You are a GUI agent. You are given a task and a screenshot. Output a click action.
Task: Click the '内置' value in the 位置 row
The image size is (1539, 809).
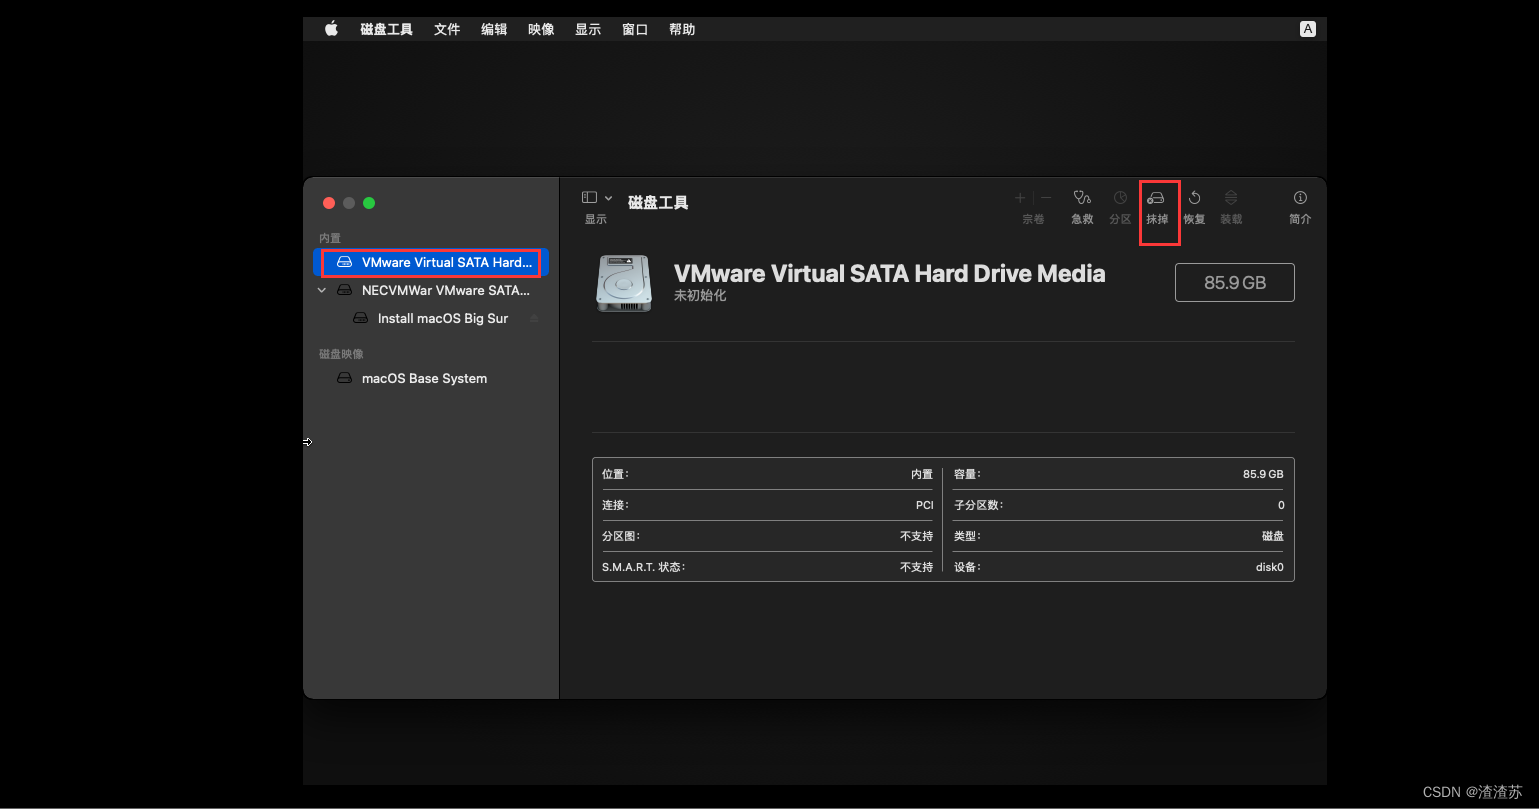pyautogui.click(x=922, y=474)
